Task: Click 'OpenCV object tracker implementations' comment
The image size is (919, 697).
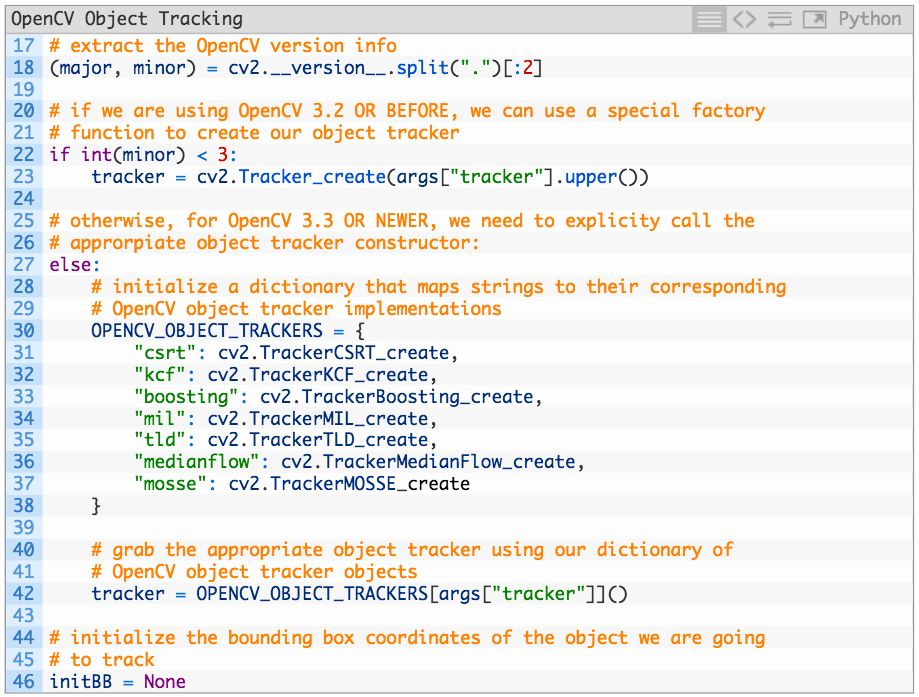Action: 297,309
